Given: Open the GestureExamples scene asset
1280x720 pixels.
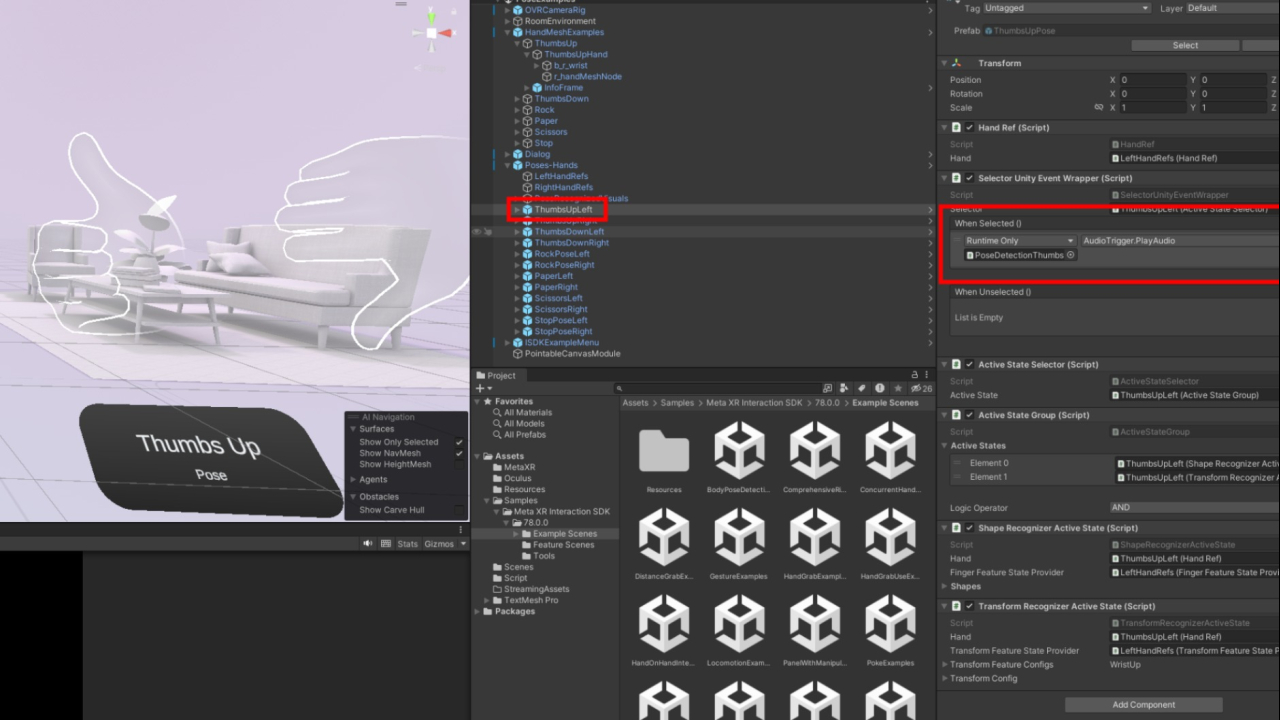Looking at the screenshot, I should coord(739,541).
